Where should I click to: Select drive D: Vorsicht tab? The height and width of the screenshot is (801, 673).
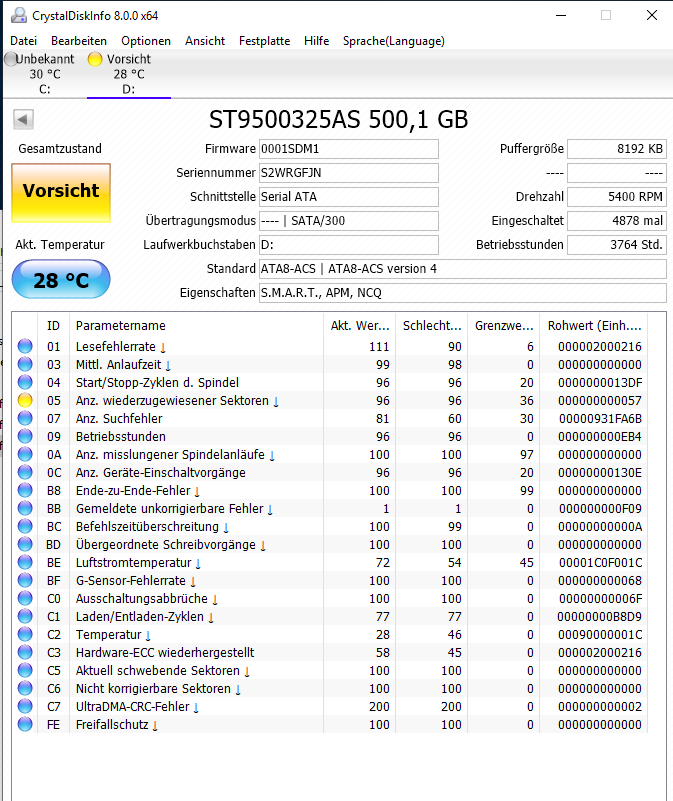[x=129, y=74]
